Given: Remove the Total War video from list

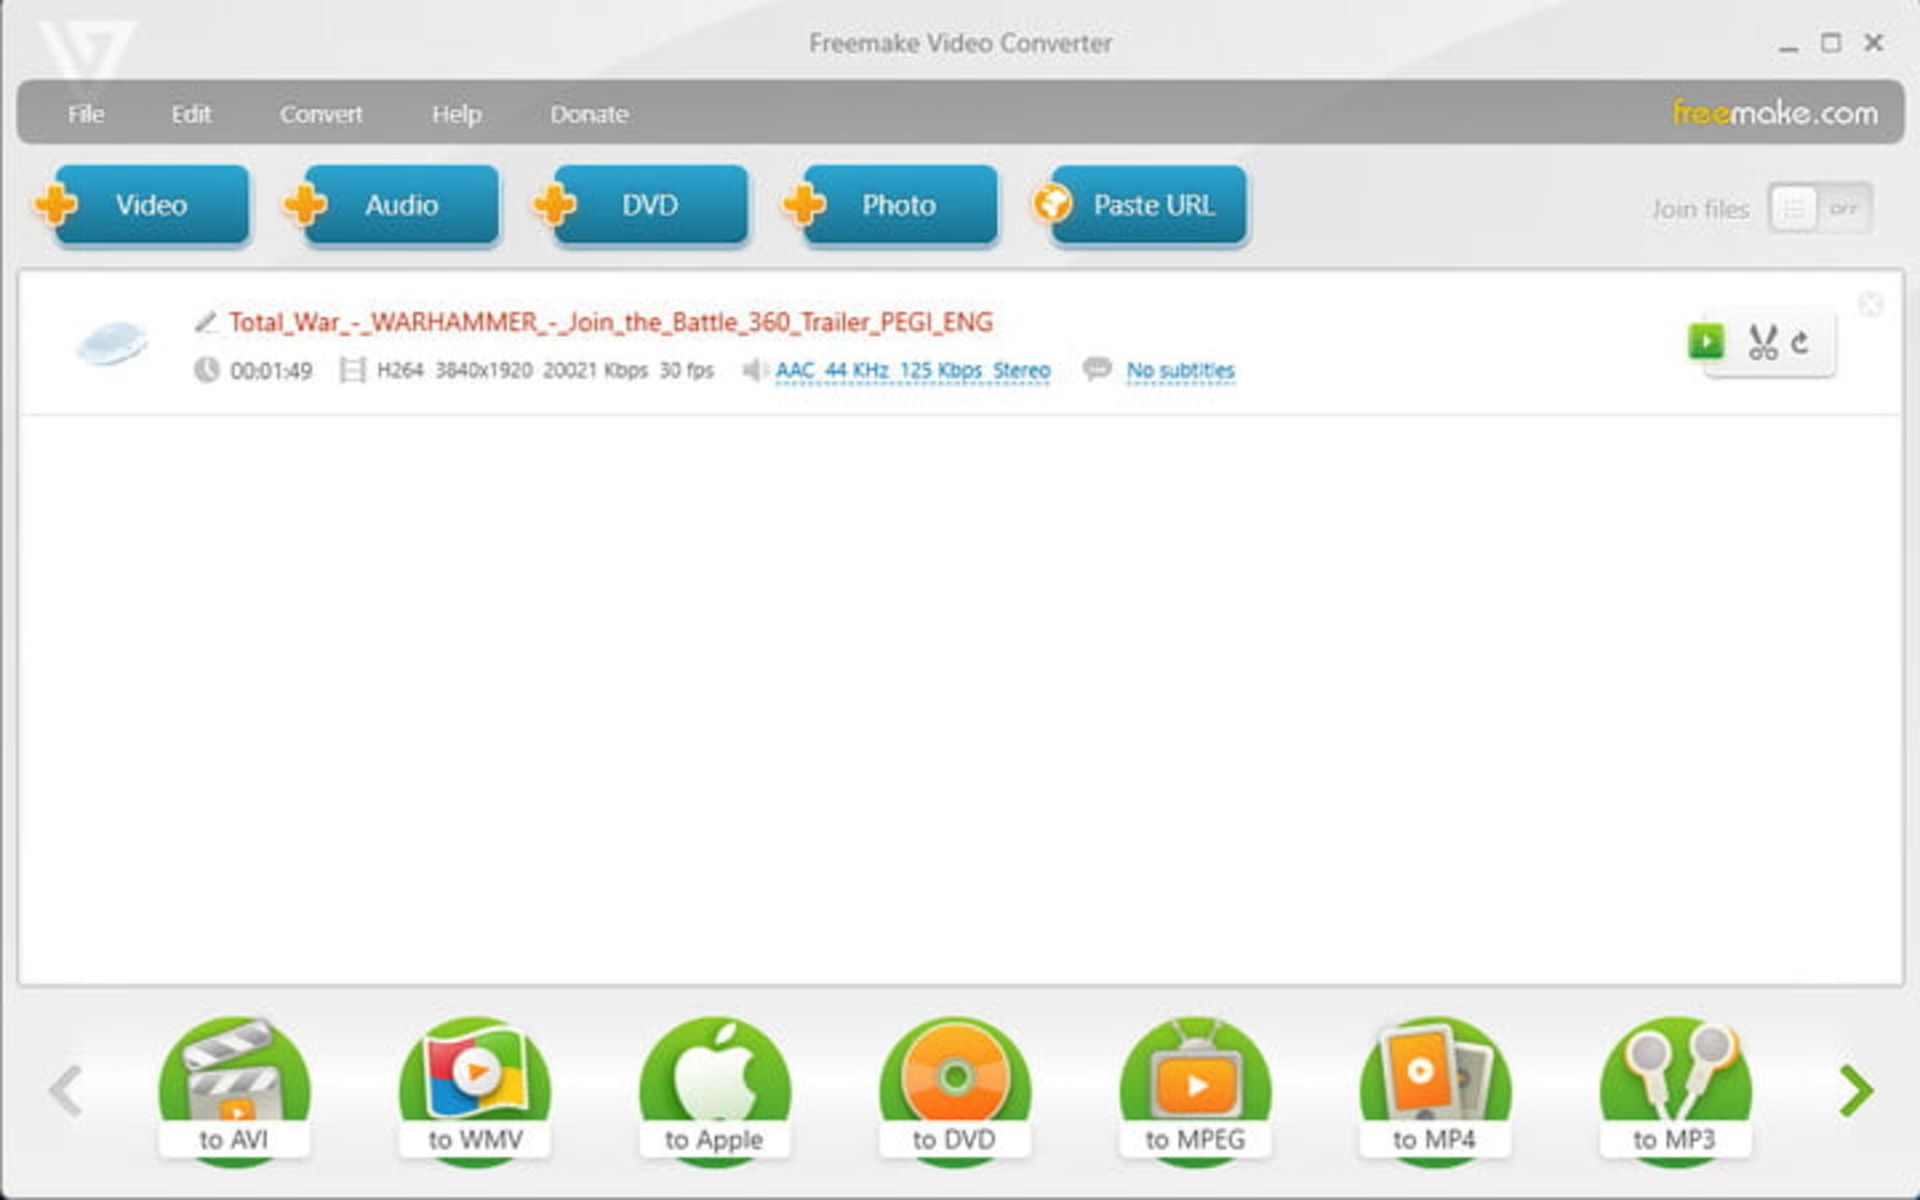Looking at the screenshot, I should [1871, 304].
